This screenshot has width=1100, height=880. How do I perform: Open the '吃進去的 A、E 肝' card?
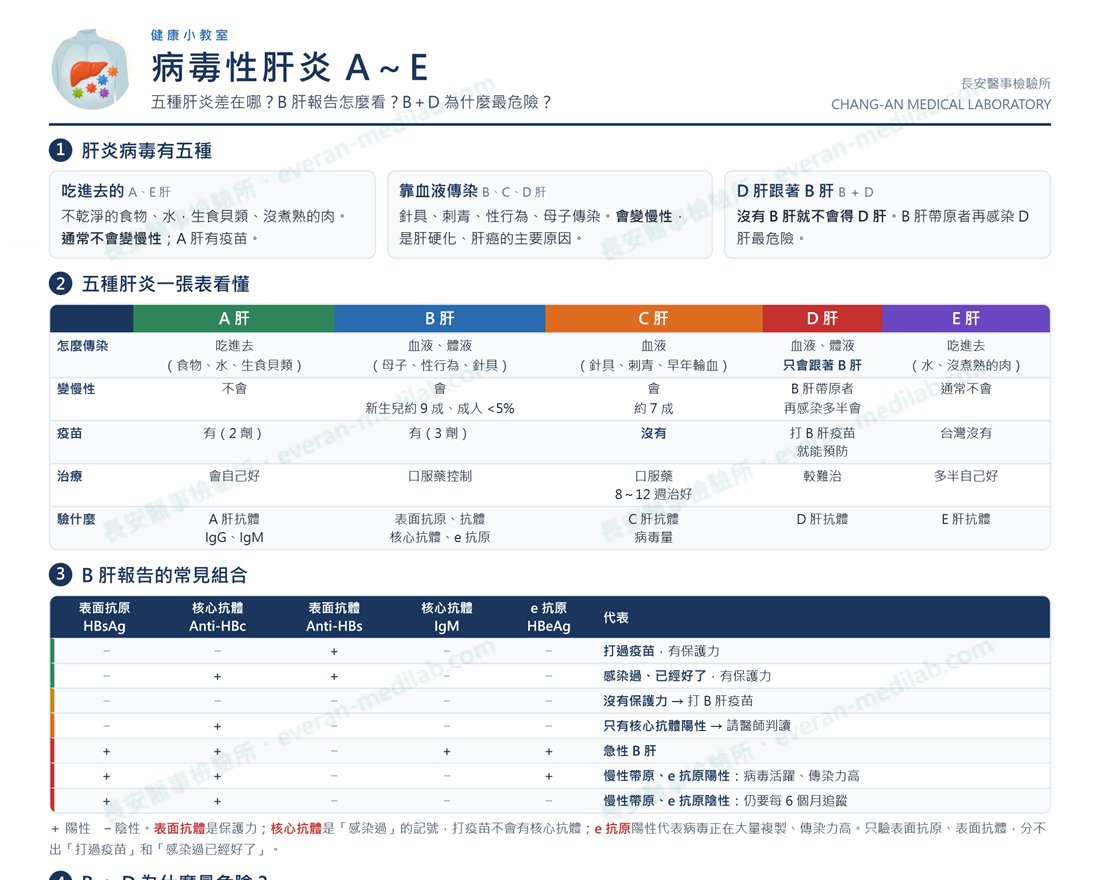(x=213, y=214)
